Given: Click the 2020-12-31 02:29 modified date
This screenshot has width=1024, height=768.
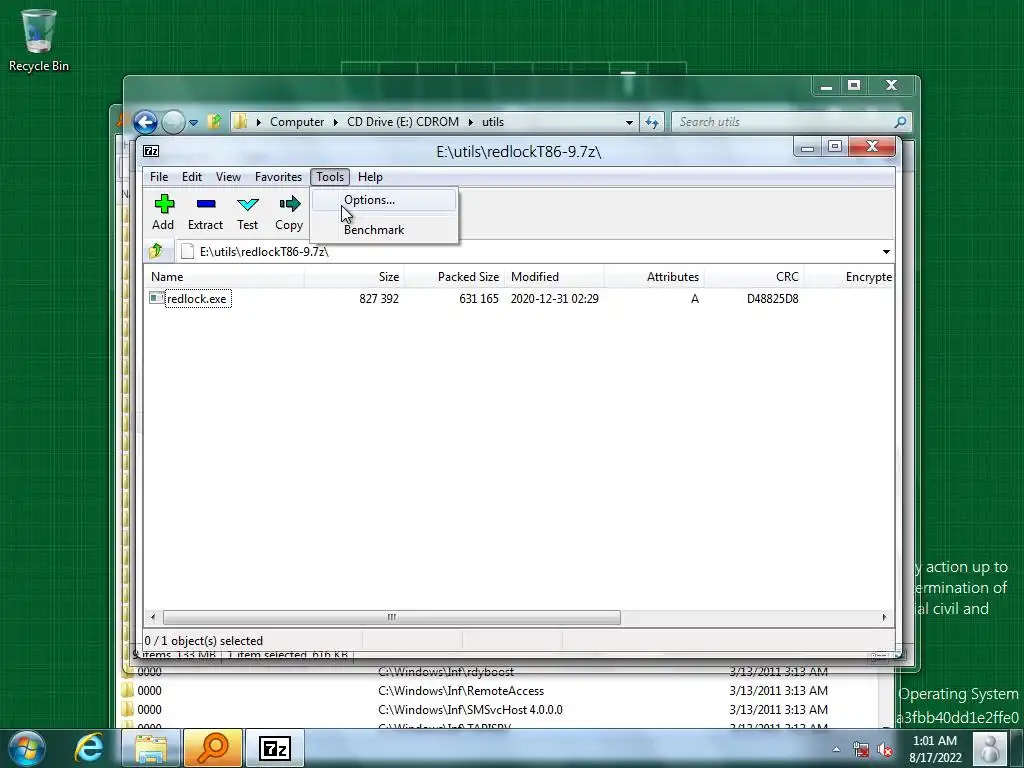Looking at the screenshot, I should [x=554, y=299].
